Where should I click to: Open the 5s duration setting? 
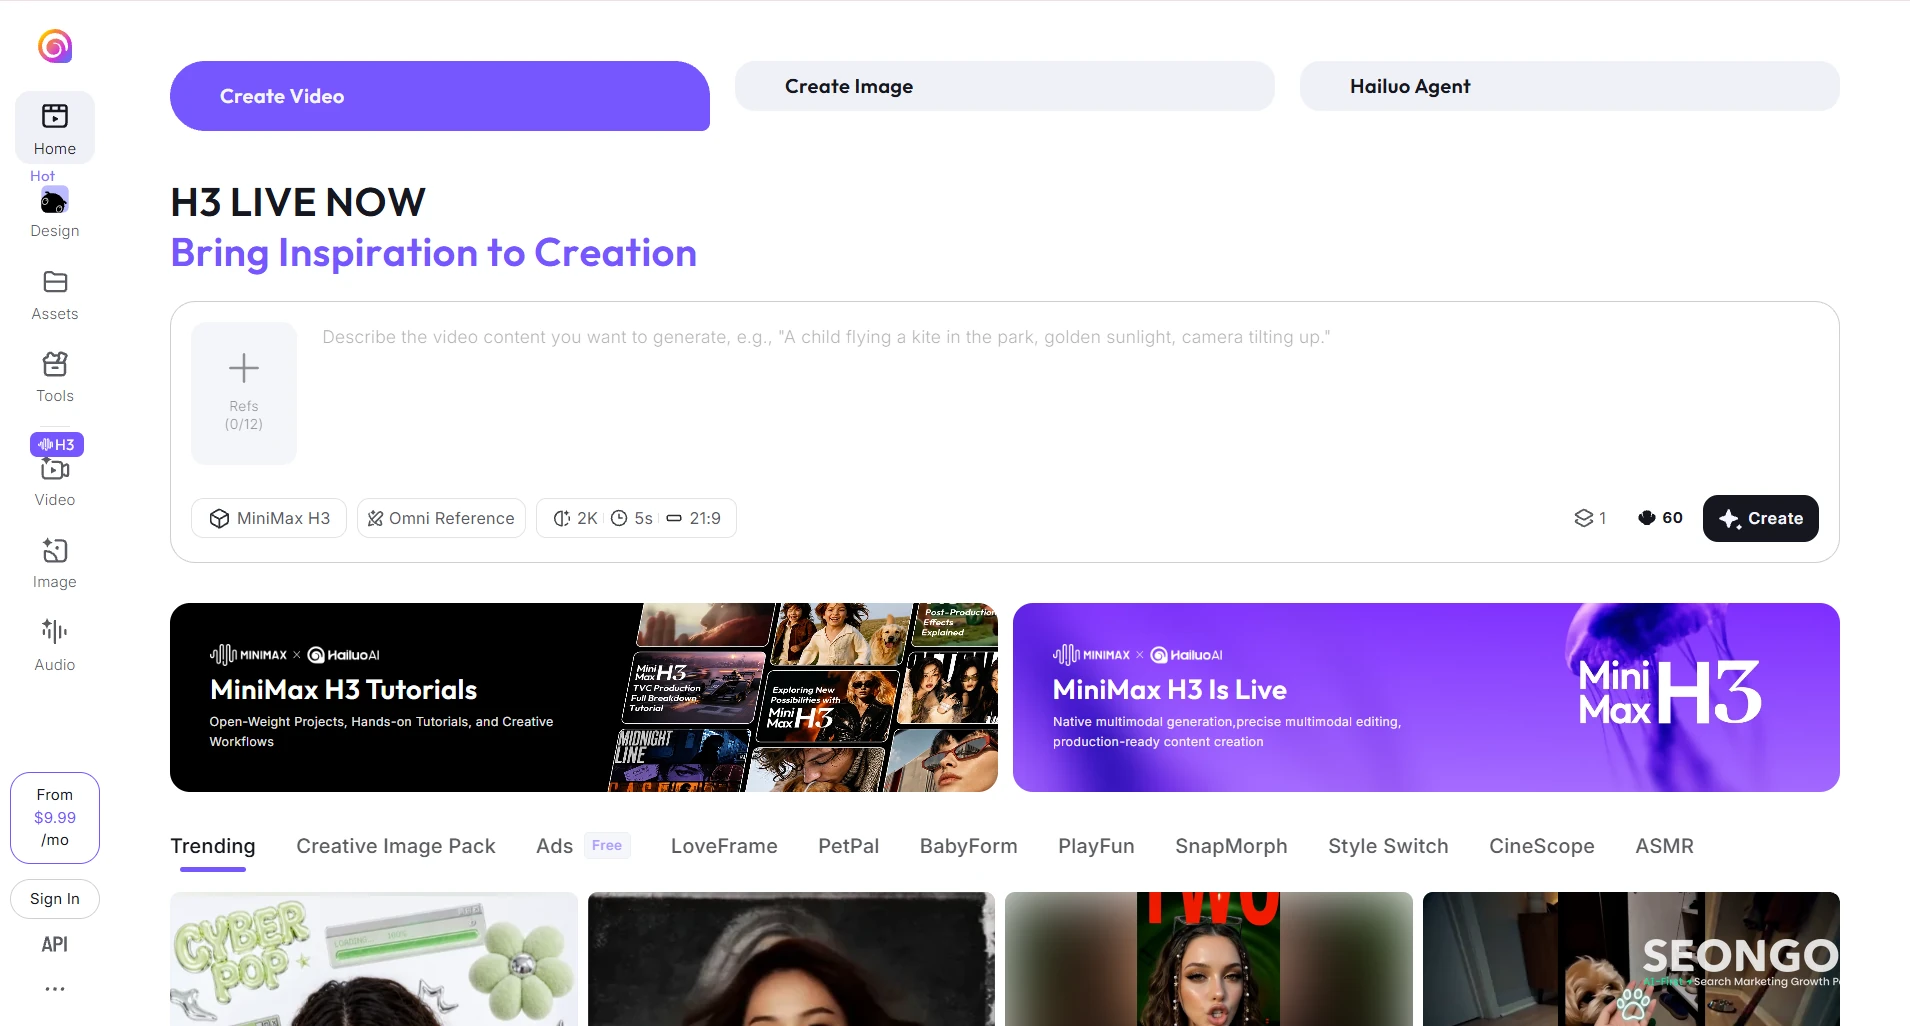(632, 518)
